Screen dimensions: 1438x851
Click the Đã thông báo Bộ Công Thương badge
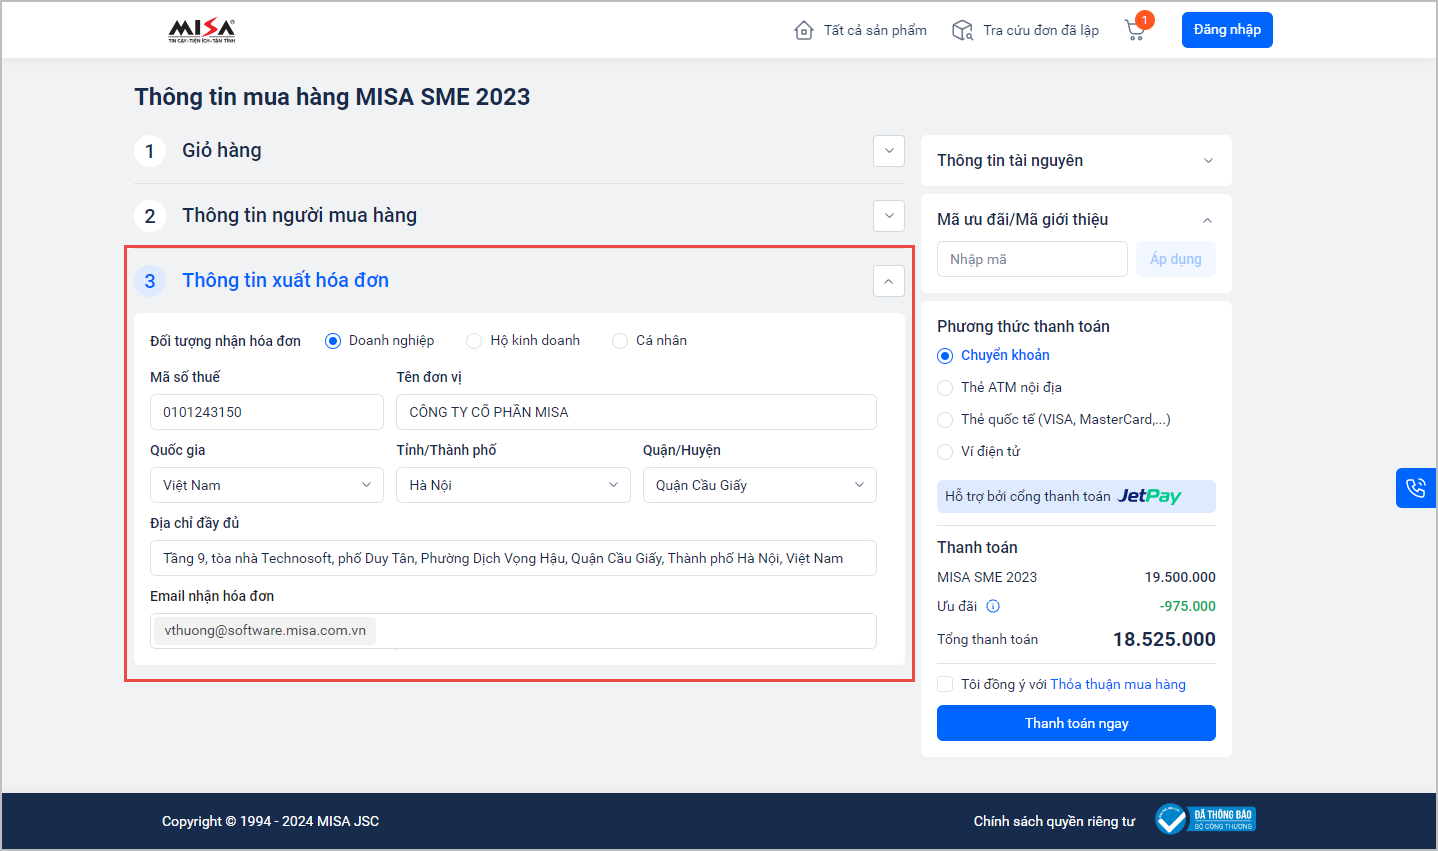pos(1205,820)
